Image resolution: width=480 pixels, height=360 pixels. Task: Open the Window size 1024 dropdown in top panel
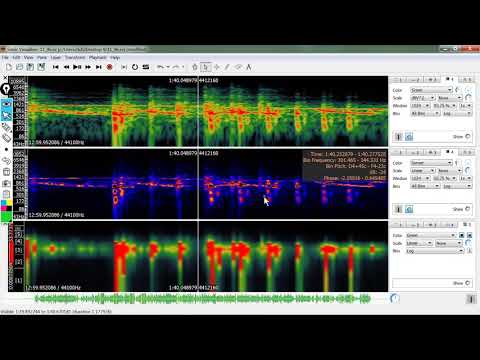[420, 106]
